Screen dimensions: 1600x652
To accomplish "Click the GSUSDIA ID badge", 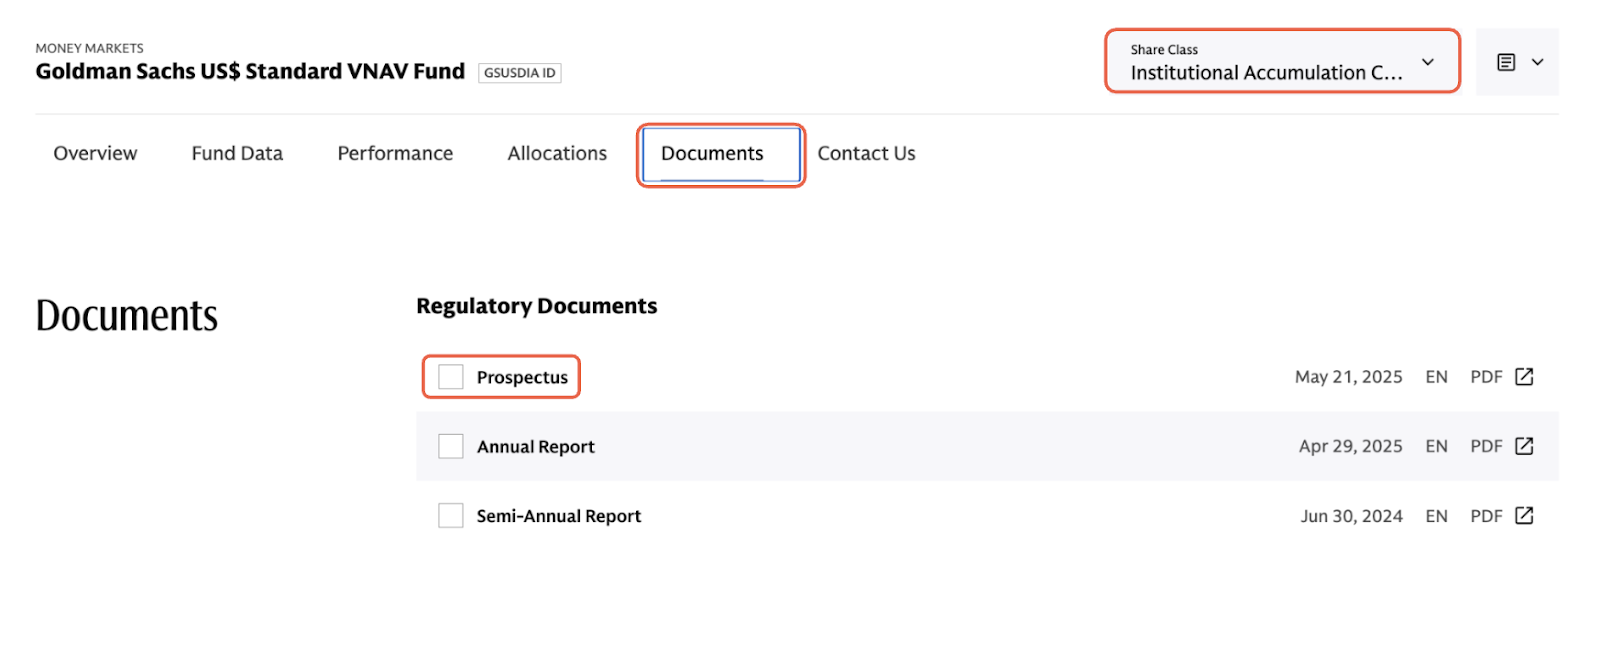I will point(520,73).
